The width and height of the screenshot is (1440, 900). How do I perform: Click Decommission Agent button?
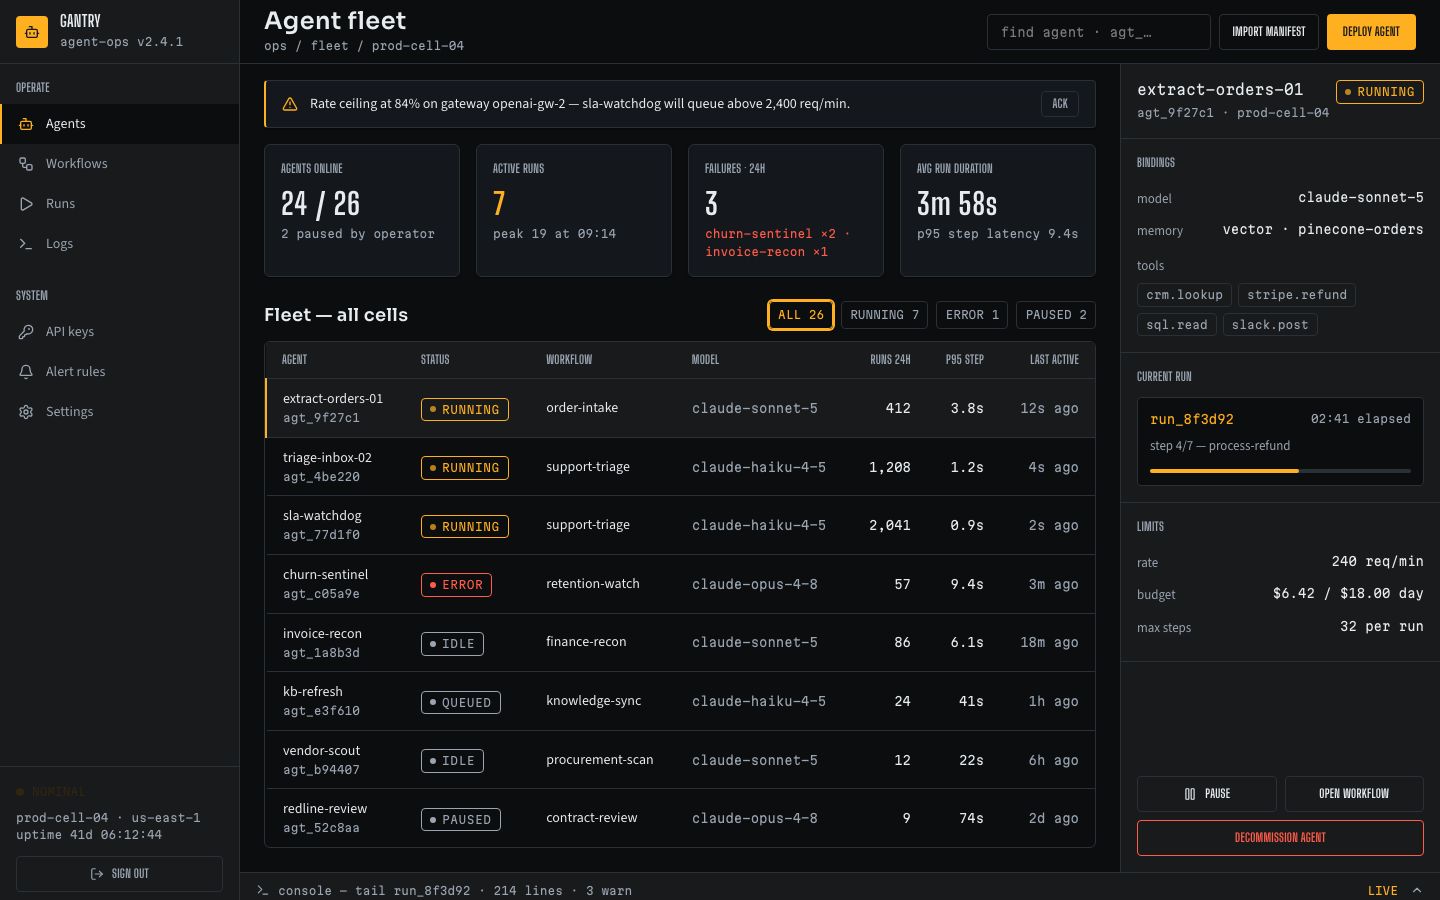1280,838
